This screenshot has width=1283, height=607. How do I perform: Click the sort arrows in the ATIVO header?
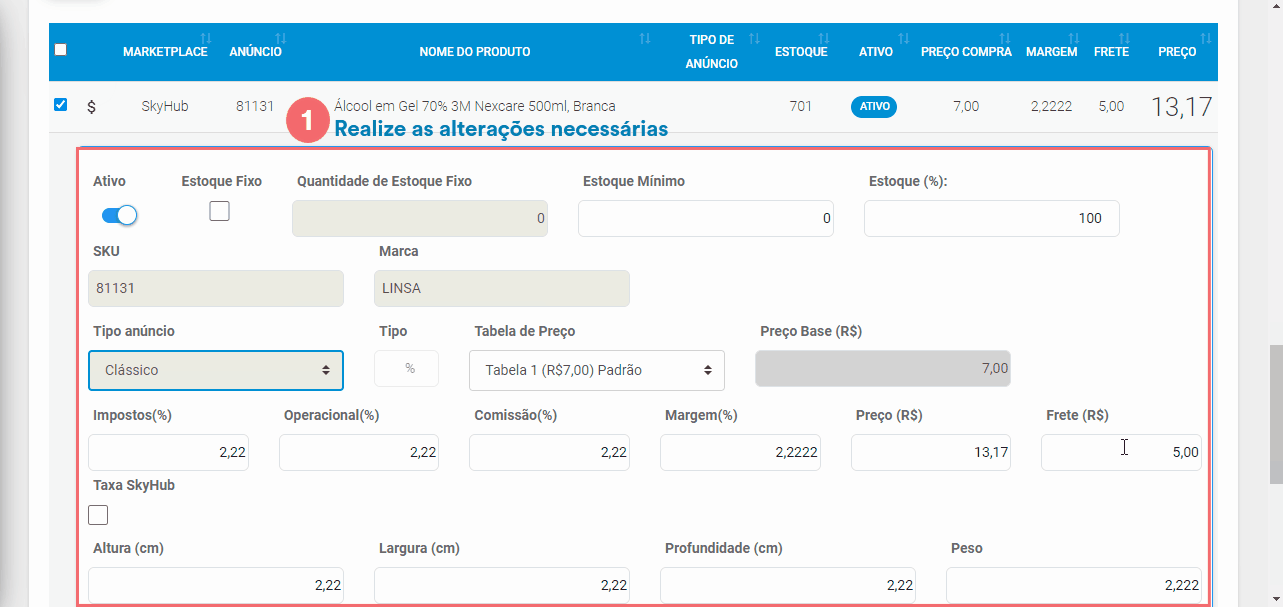click(x=904, y=39)
